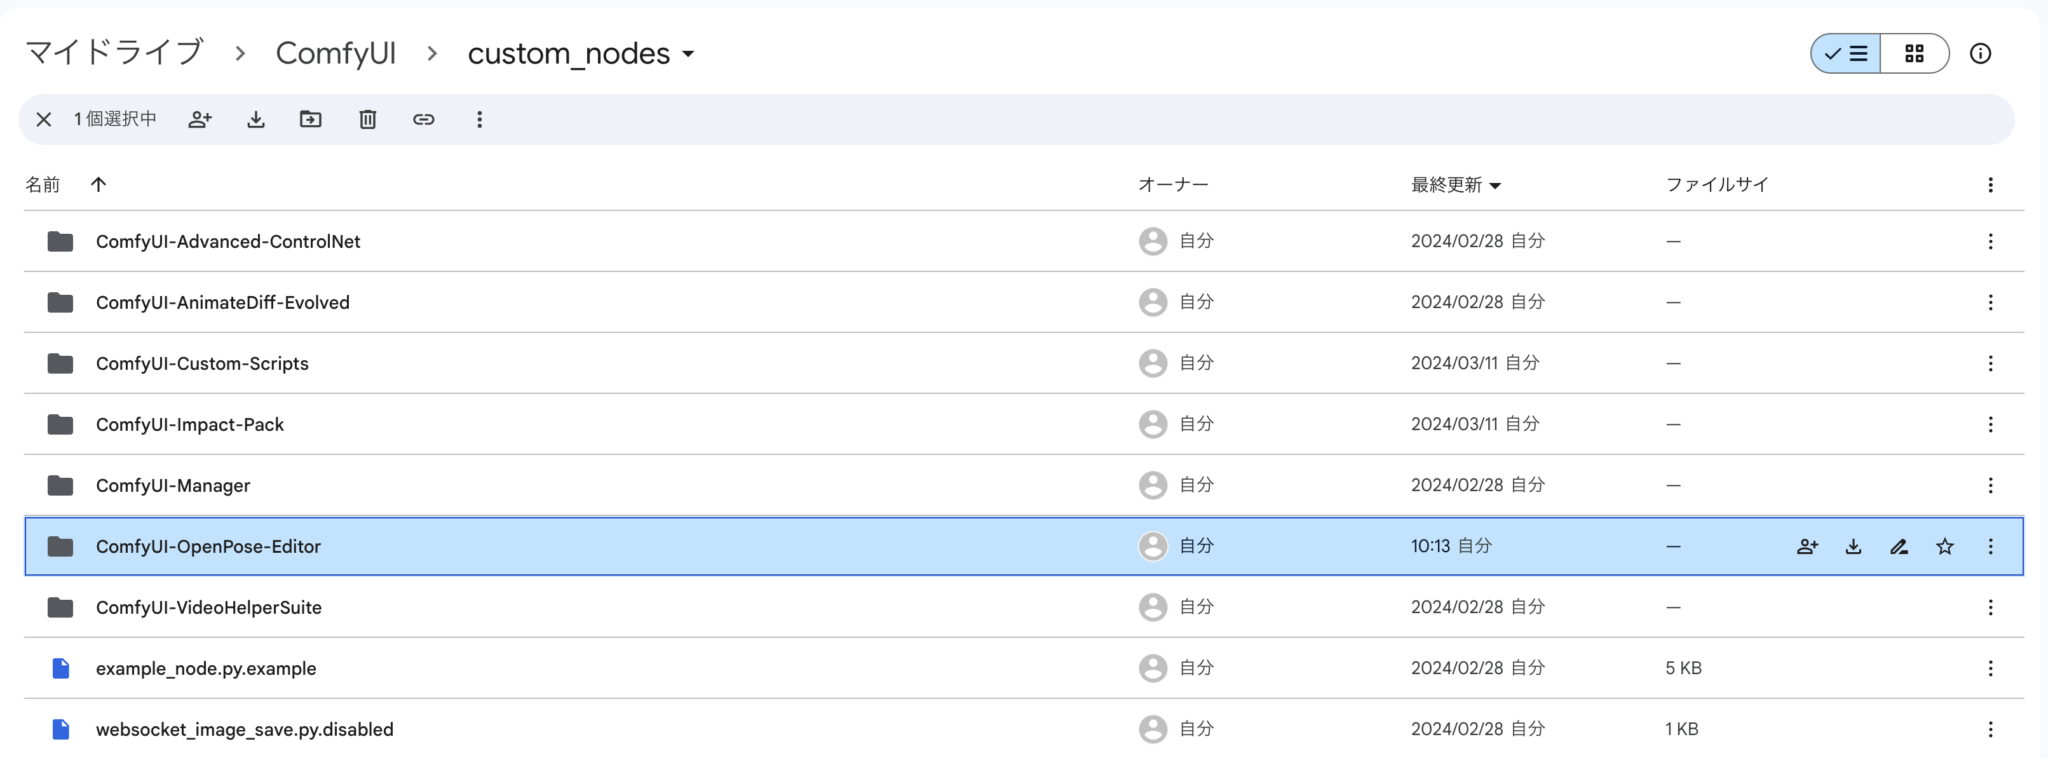Open the info details panel icon
This screenshot has width=2048, height=758.
pyautogui.click(x=1980, y=54)
